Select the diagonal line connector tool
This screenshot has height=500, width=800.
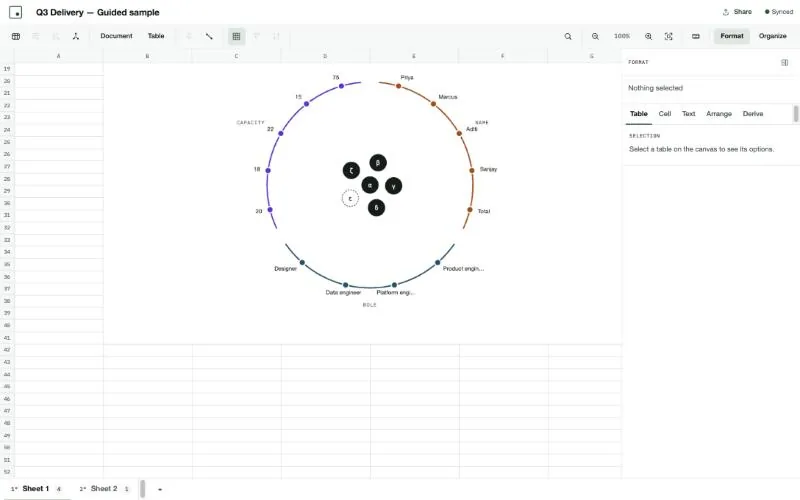pyautogui.click(x=209, y=36)
